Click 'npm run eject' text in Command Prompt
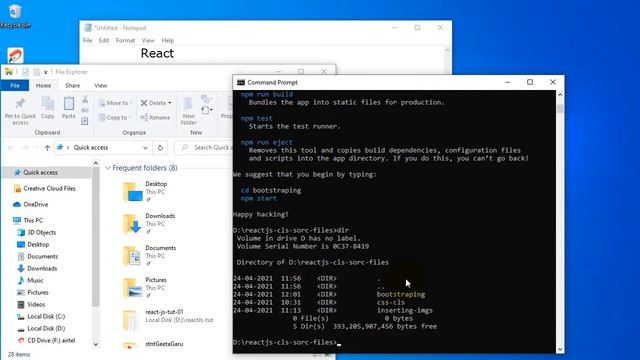 coord(267,142)
